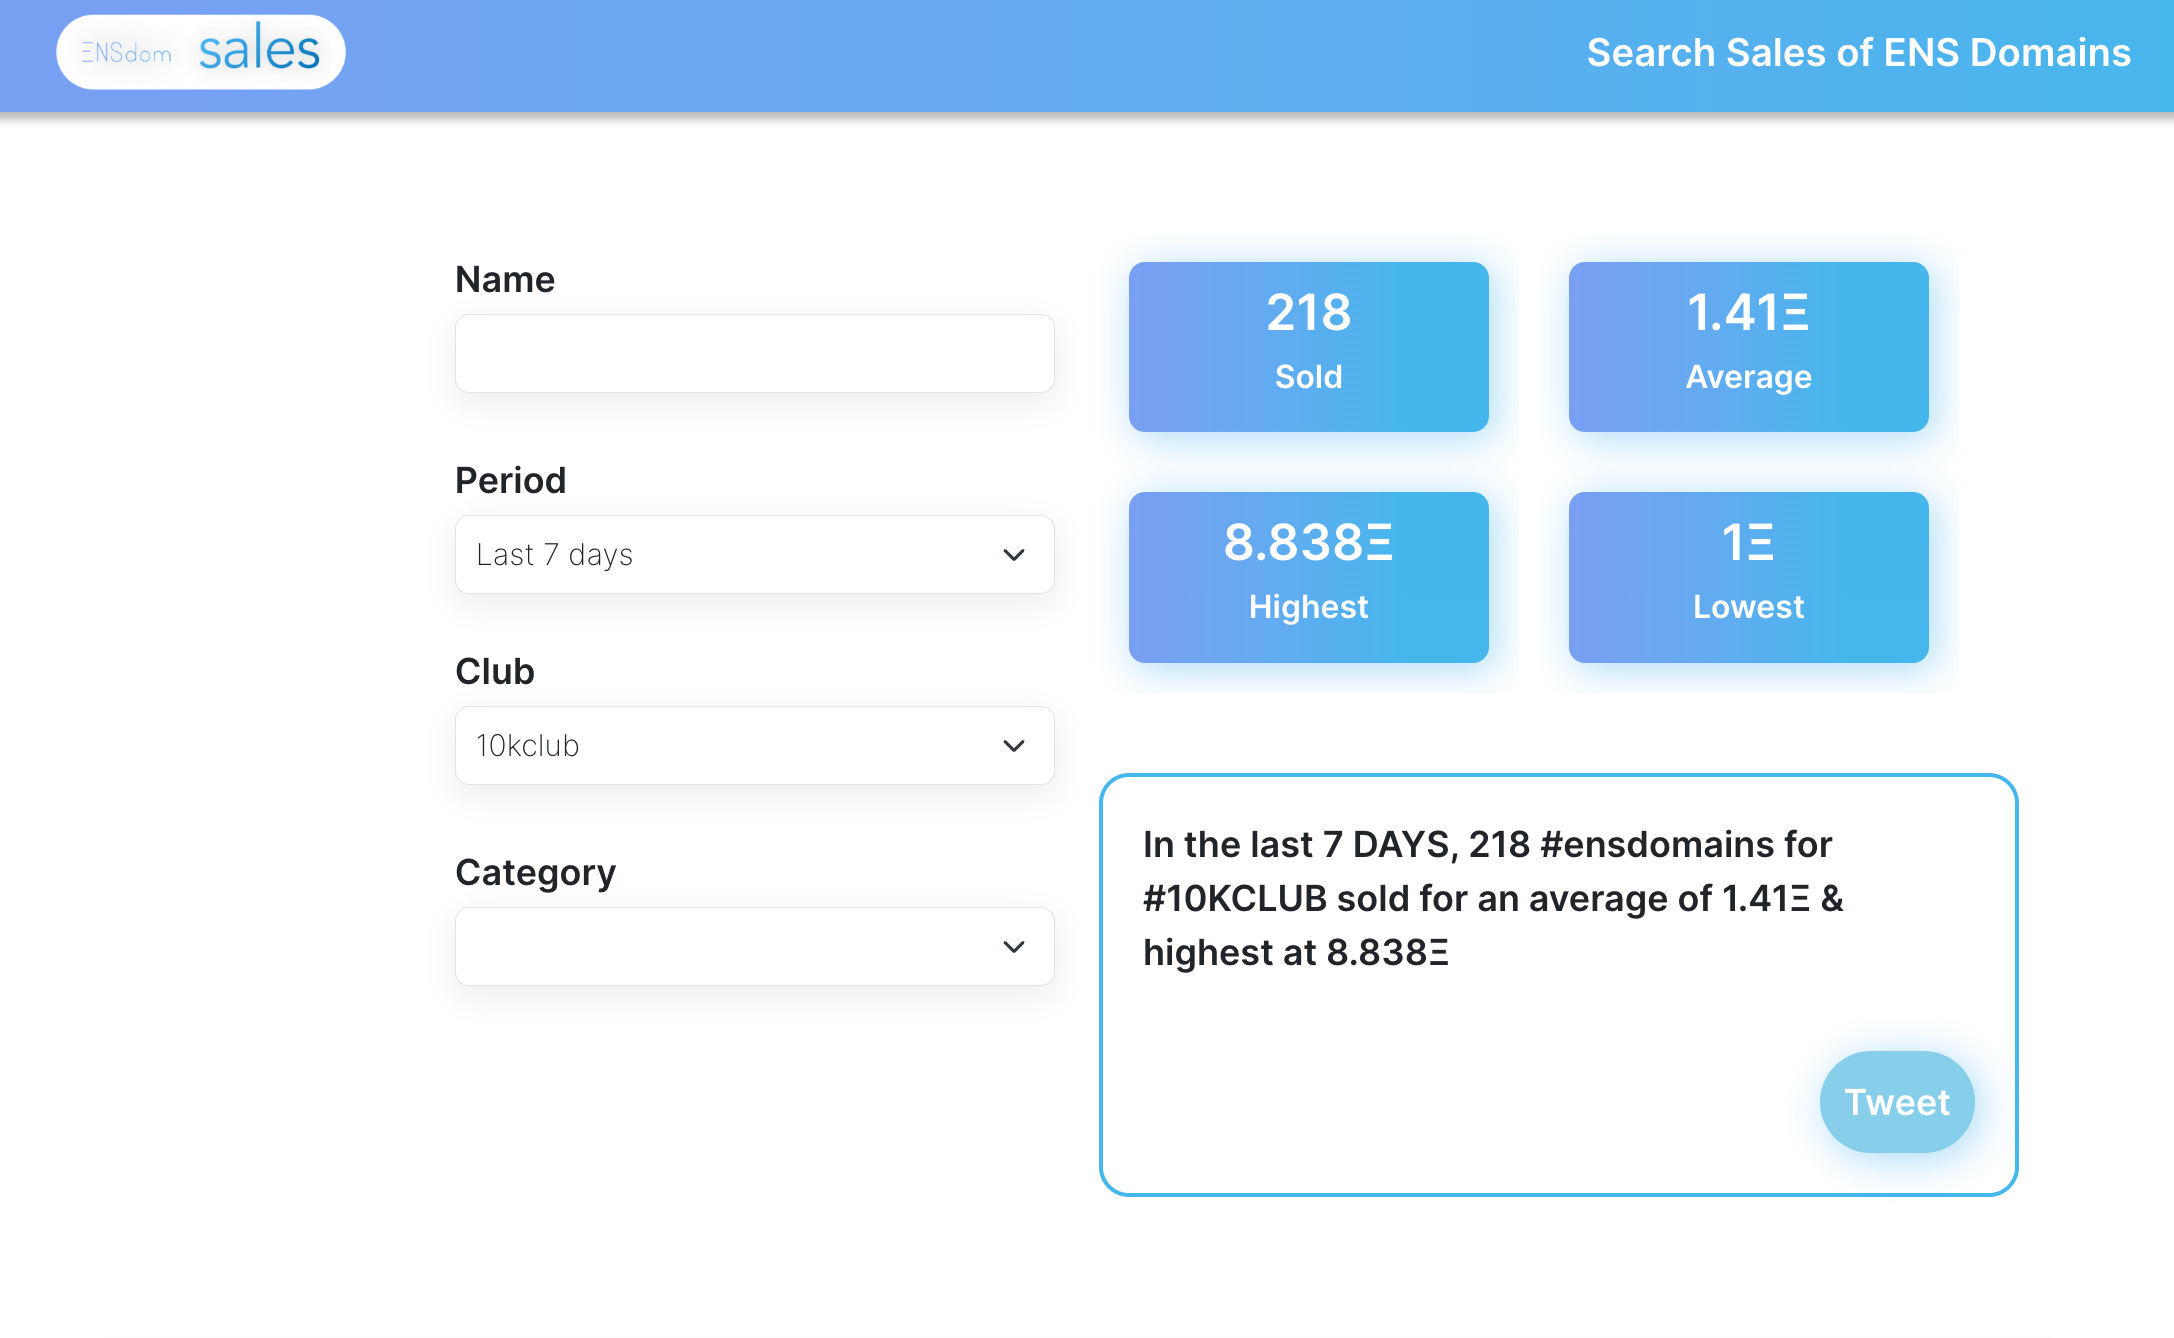The width and height of the screenshot is (2174, 1338).
Task: Click the 8.838Ξ Highest stat card
Action: pyautogui.click(x=1308, y=577)
